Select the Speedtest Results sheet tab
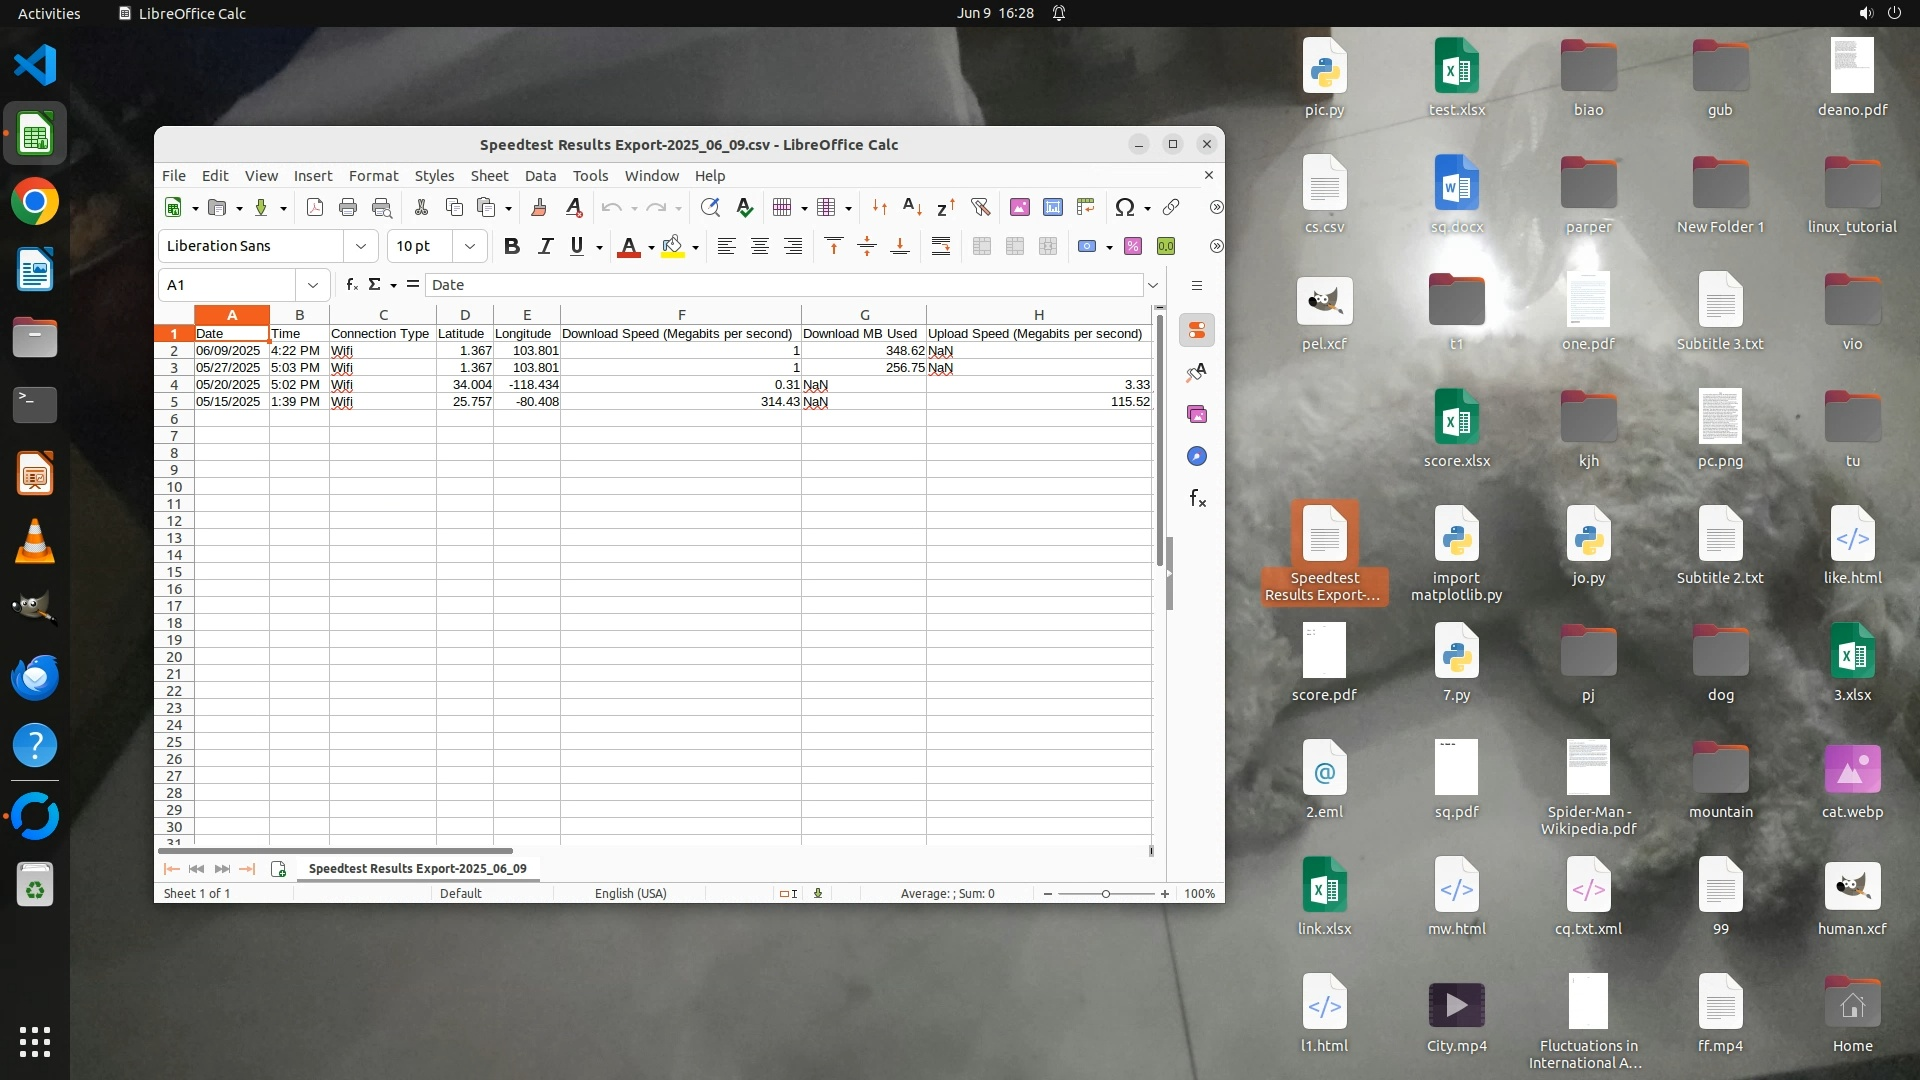This screenshot has width=1920, height=1080. 417,868
